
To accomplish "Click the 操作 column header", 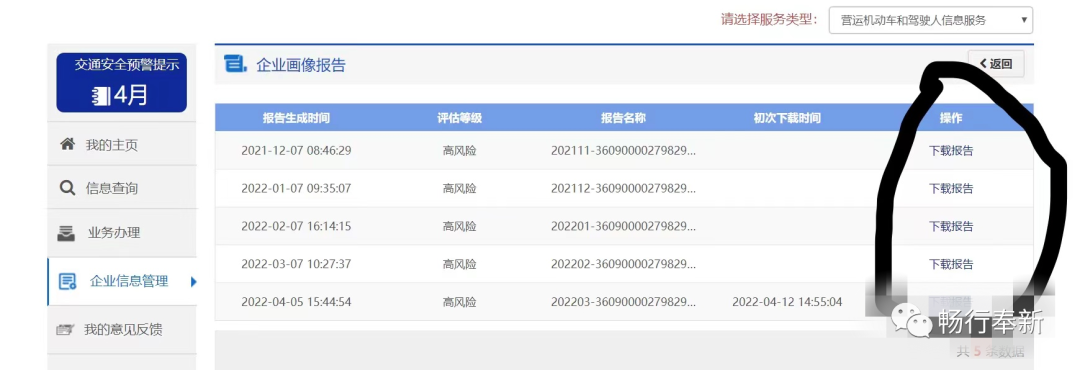I will (951, 118).
